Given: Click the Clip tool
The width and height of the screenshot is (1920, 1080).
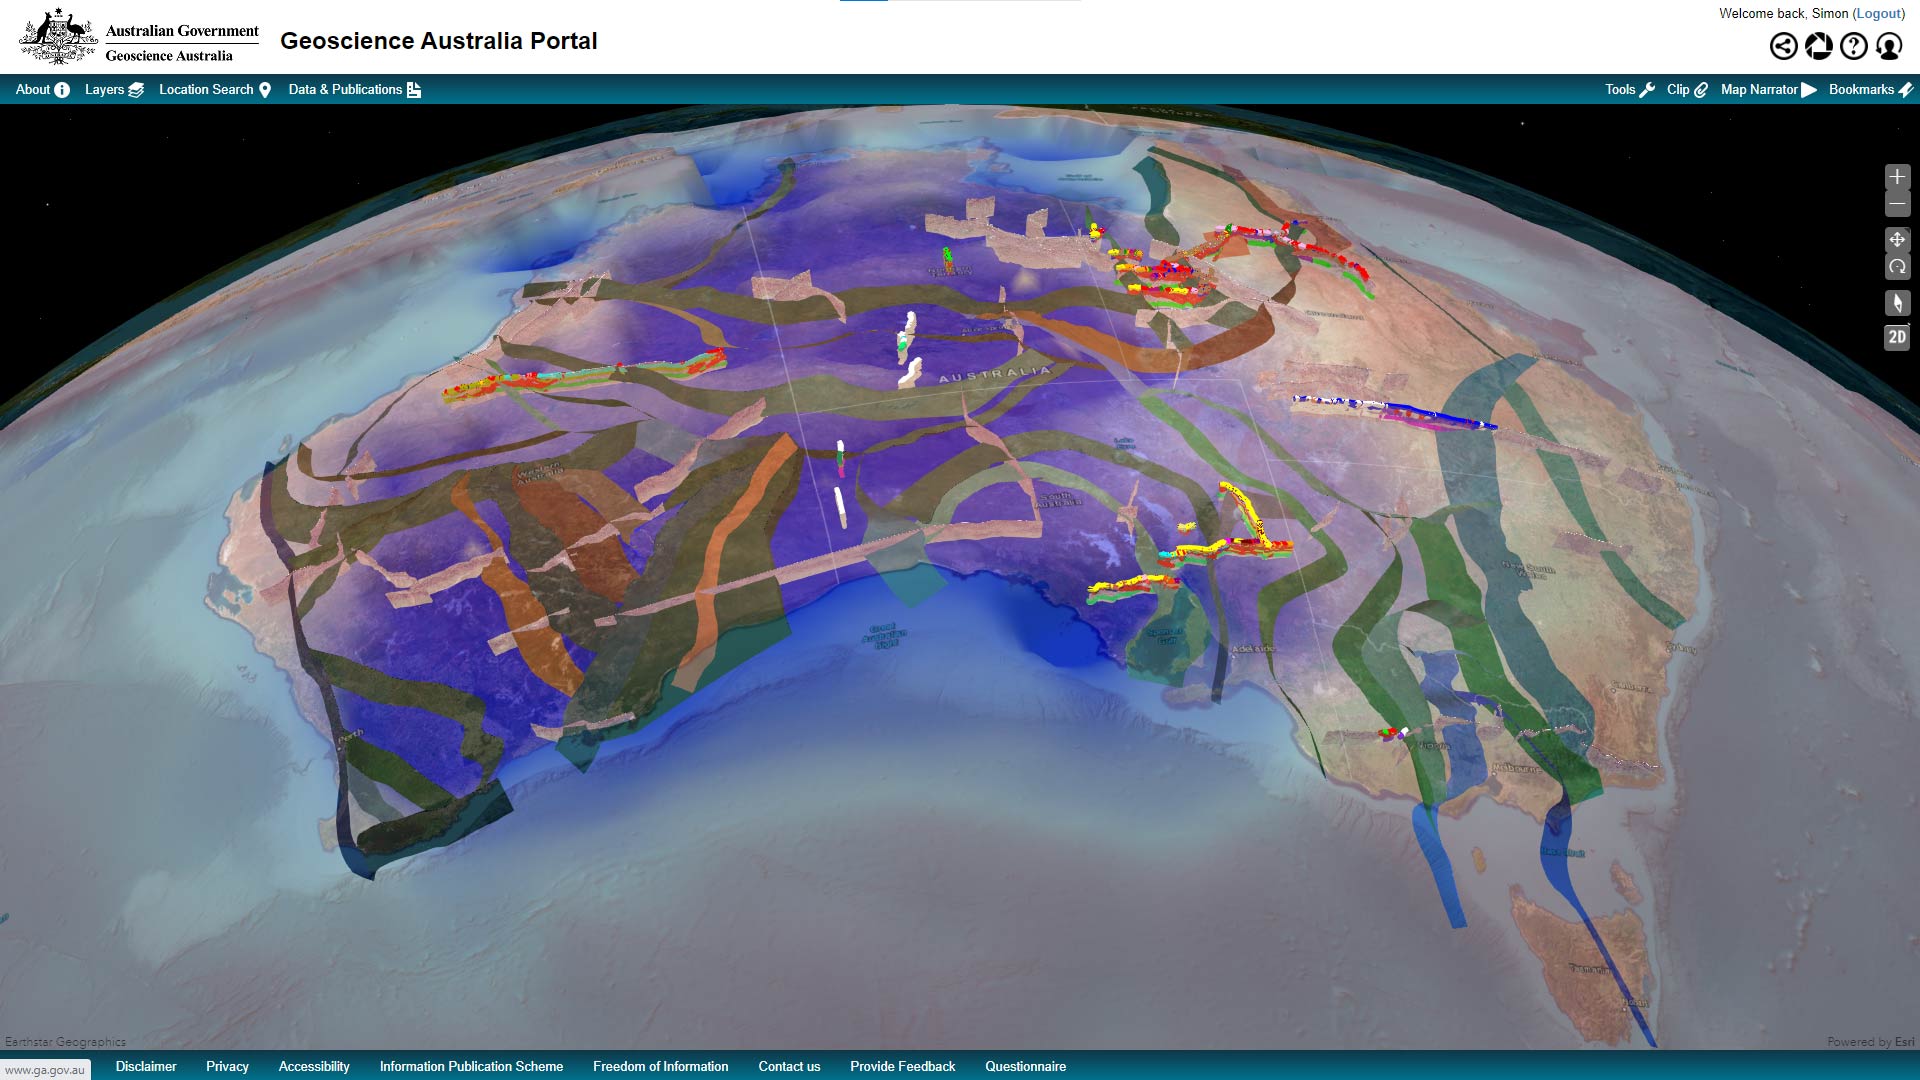Looking at the screenshot, I should point(1686,90).
